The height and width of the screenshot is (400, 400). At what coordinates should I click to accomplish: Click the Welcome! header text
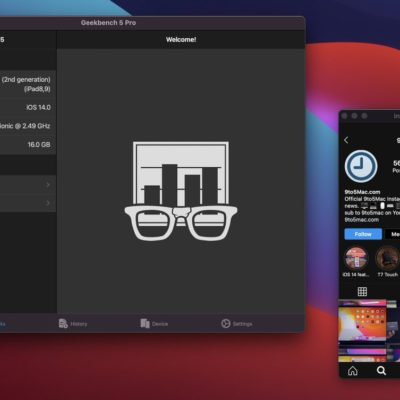click(x=181, y=39)
